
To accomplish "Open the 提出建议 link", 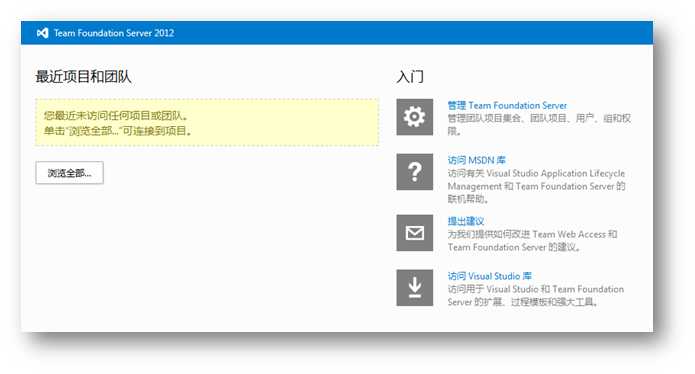I will pyautogui.click(x=465, y=221).
